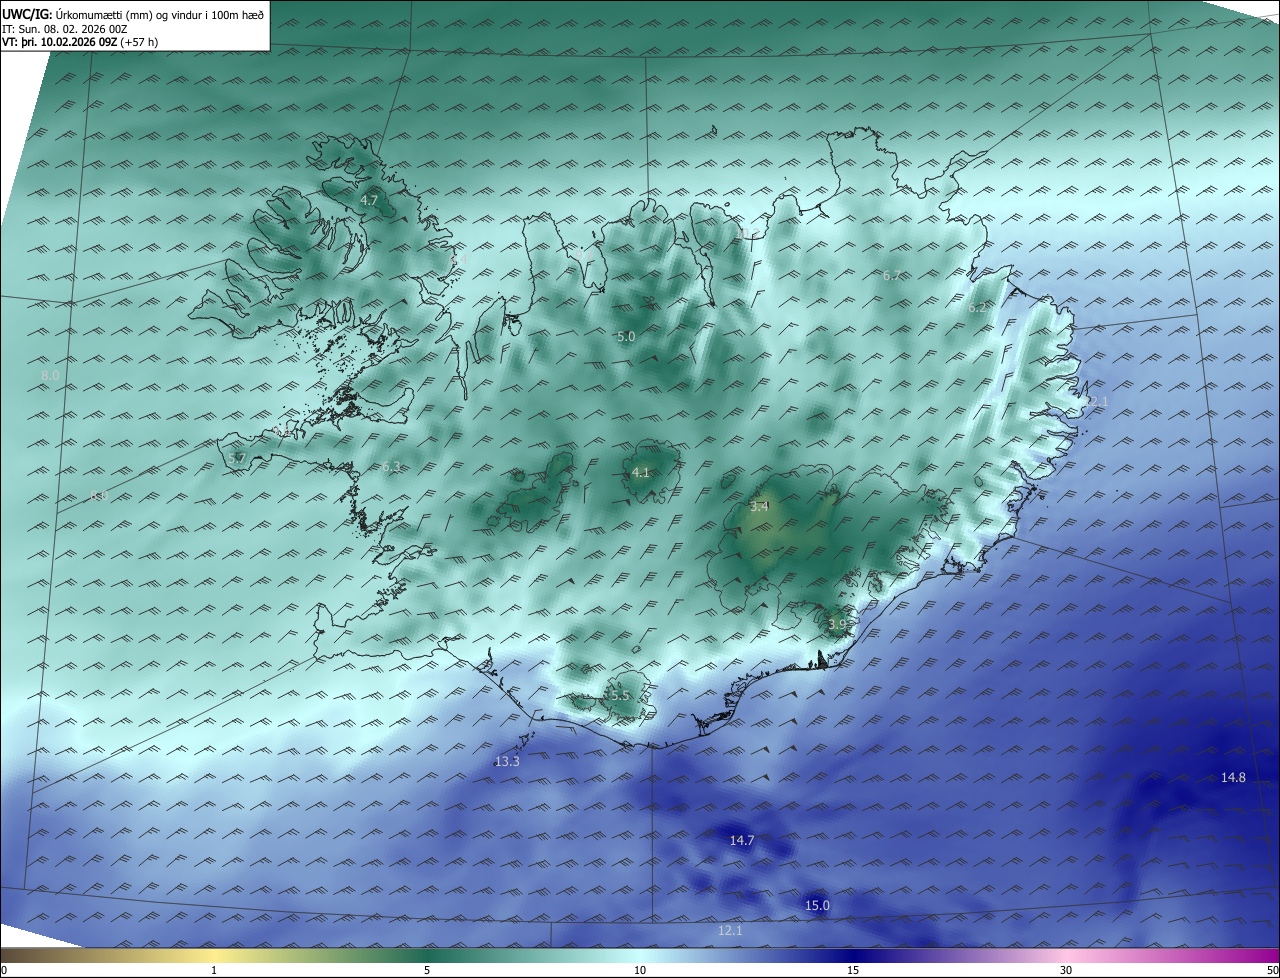Click the 14.7 value label
Viewport: 1280px width, 978px height.
click(741, 841)
